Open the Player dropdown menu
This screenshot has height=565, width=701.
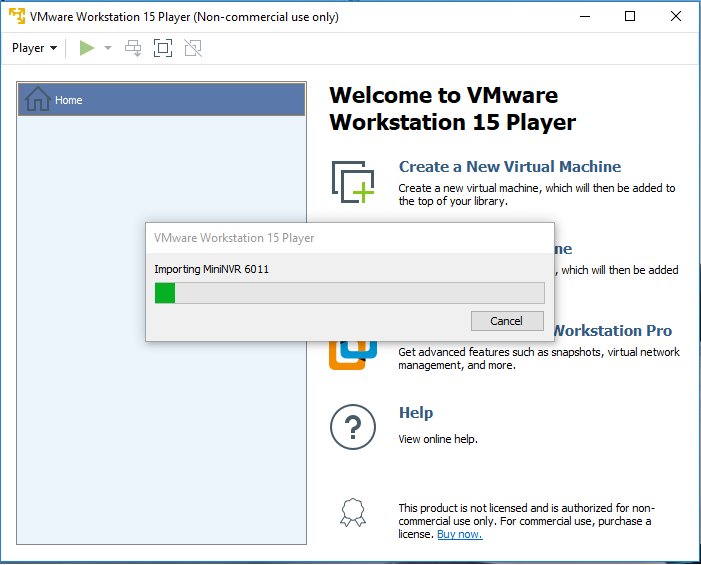34,48
